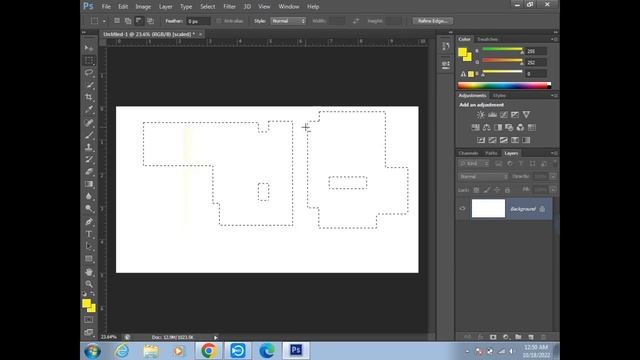Add a Curves adjustment

504,115
